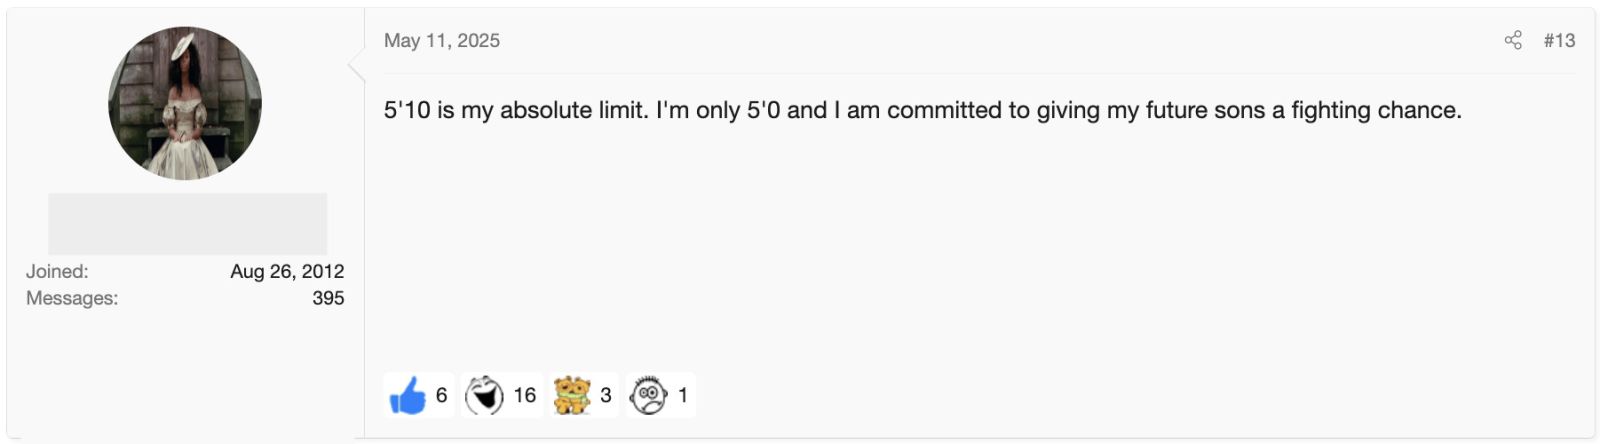Click the Aug 26, 2012 join date
1600x444 pixels.
pyautogui.click(x=287, y=271)
